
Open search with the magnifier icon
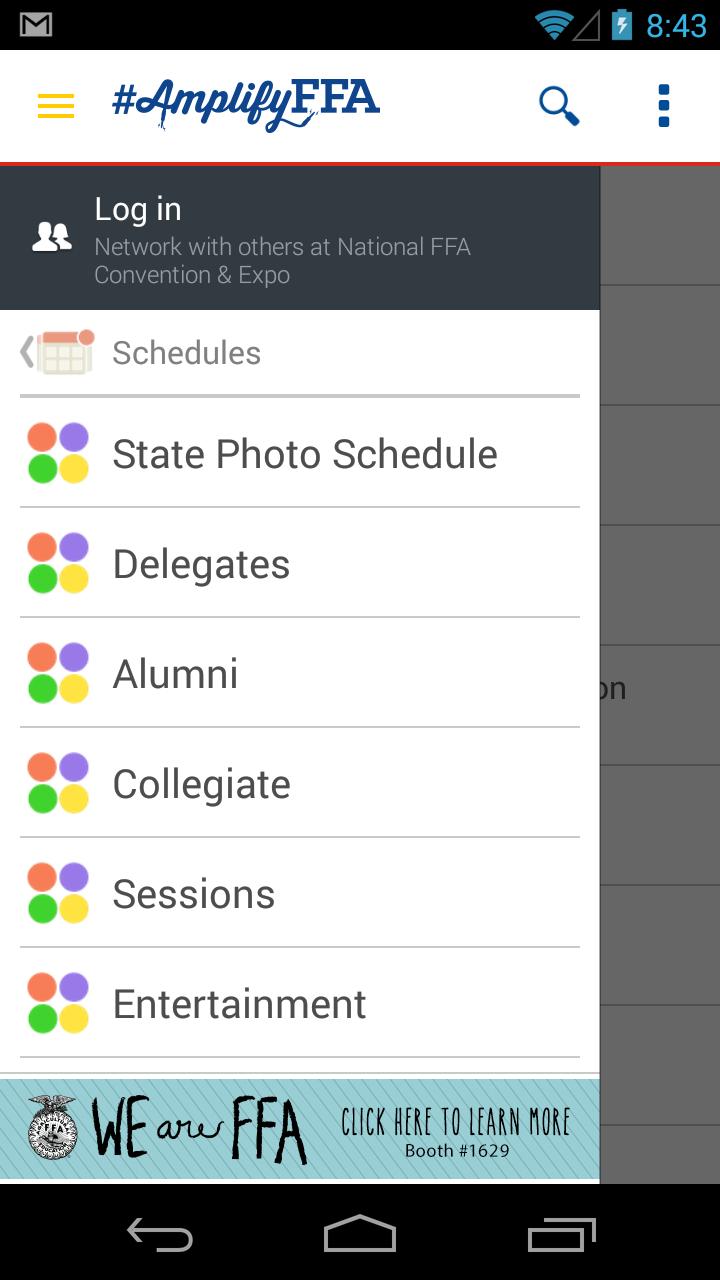point(559,105)
